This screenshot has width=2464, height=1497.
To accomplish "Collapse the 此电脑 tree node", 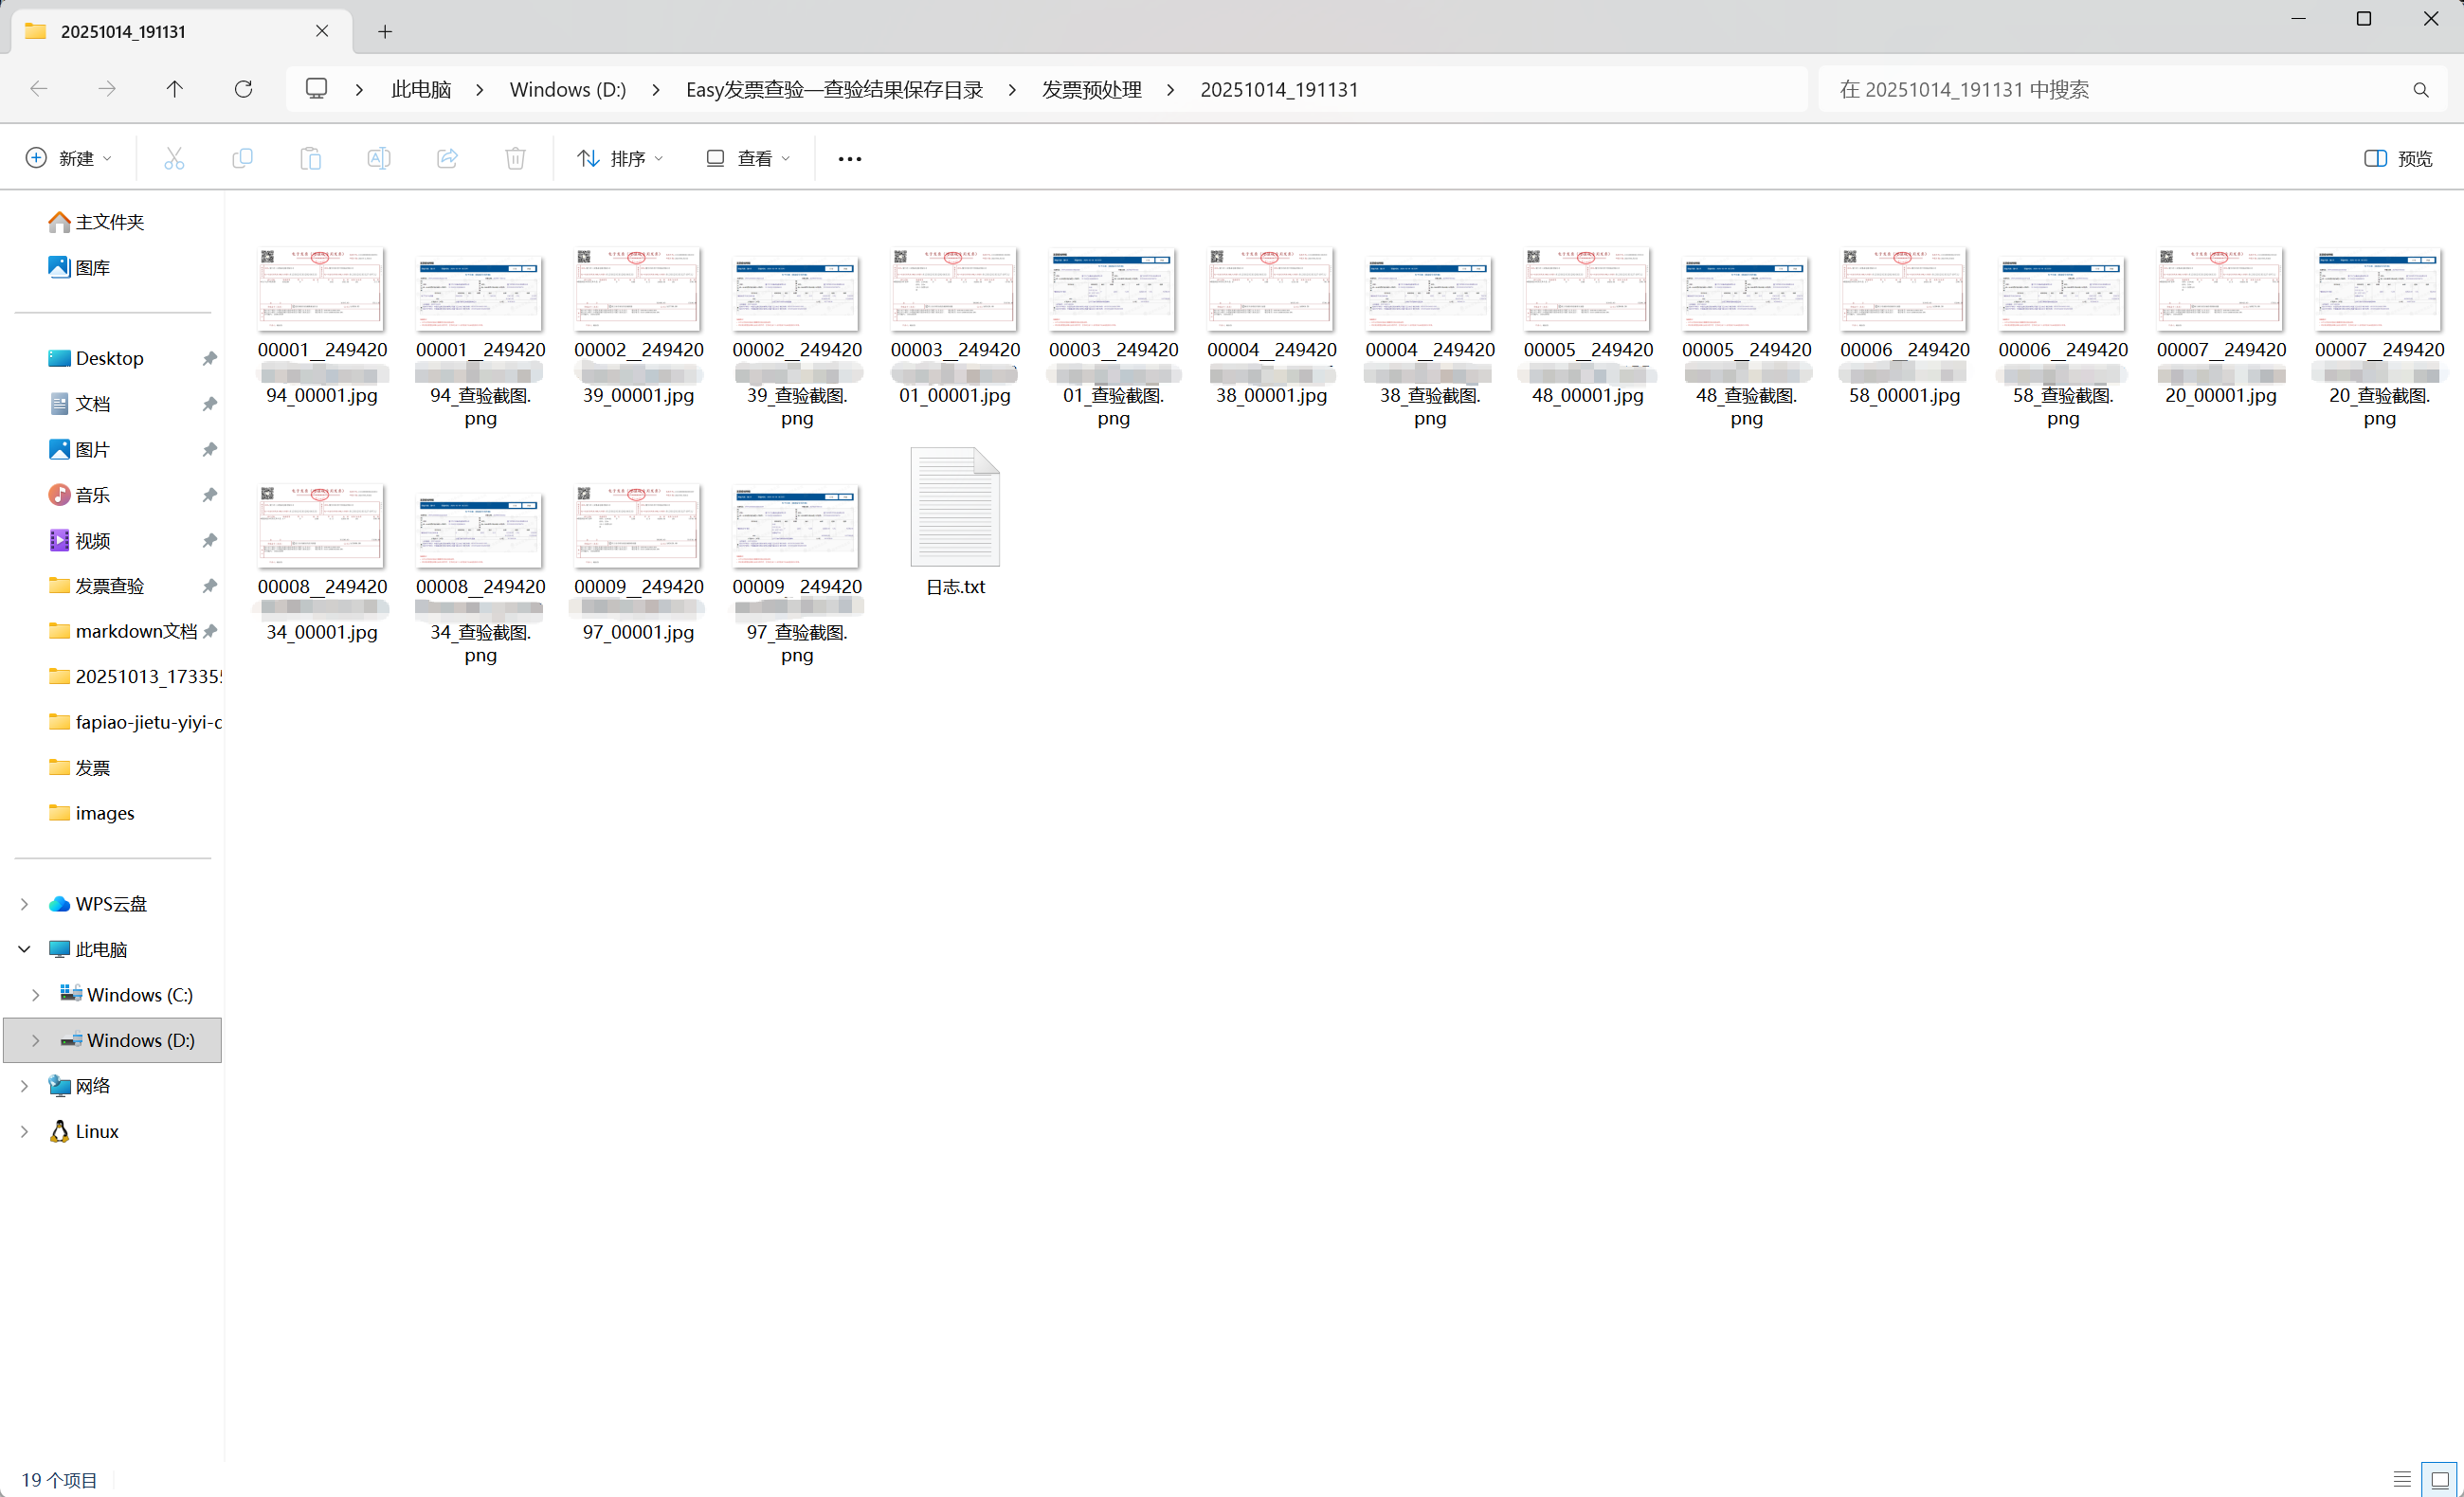I will [x=25, y=949].
